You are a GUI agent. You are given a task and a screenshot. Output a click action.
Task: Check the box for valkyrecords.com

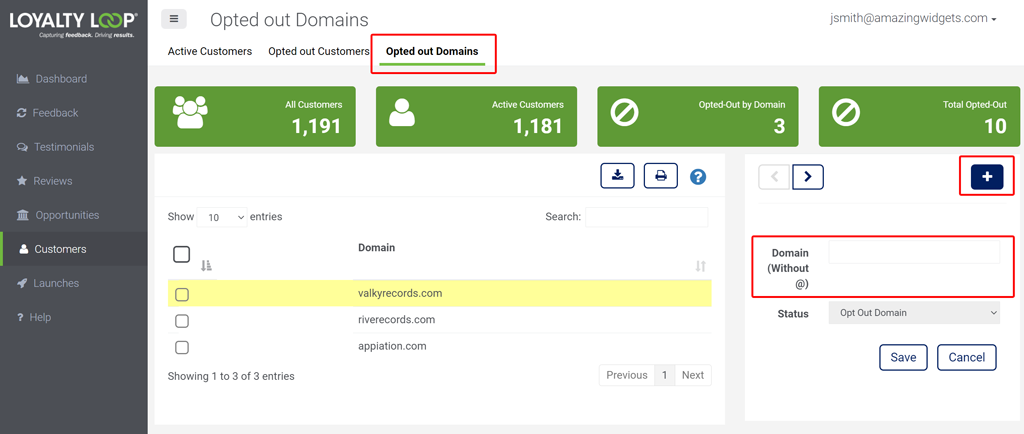click(x=182, y=294)
